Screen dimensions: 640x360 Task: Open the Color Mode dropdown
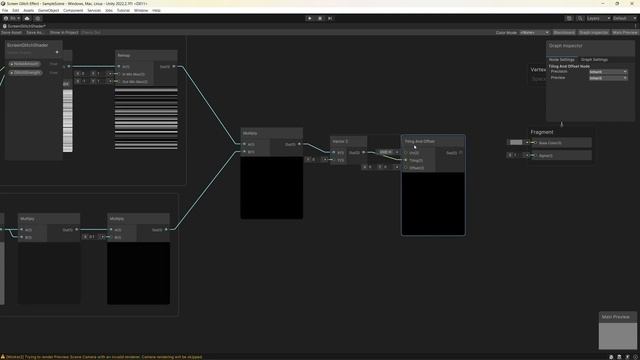(x=534, y=33)
